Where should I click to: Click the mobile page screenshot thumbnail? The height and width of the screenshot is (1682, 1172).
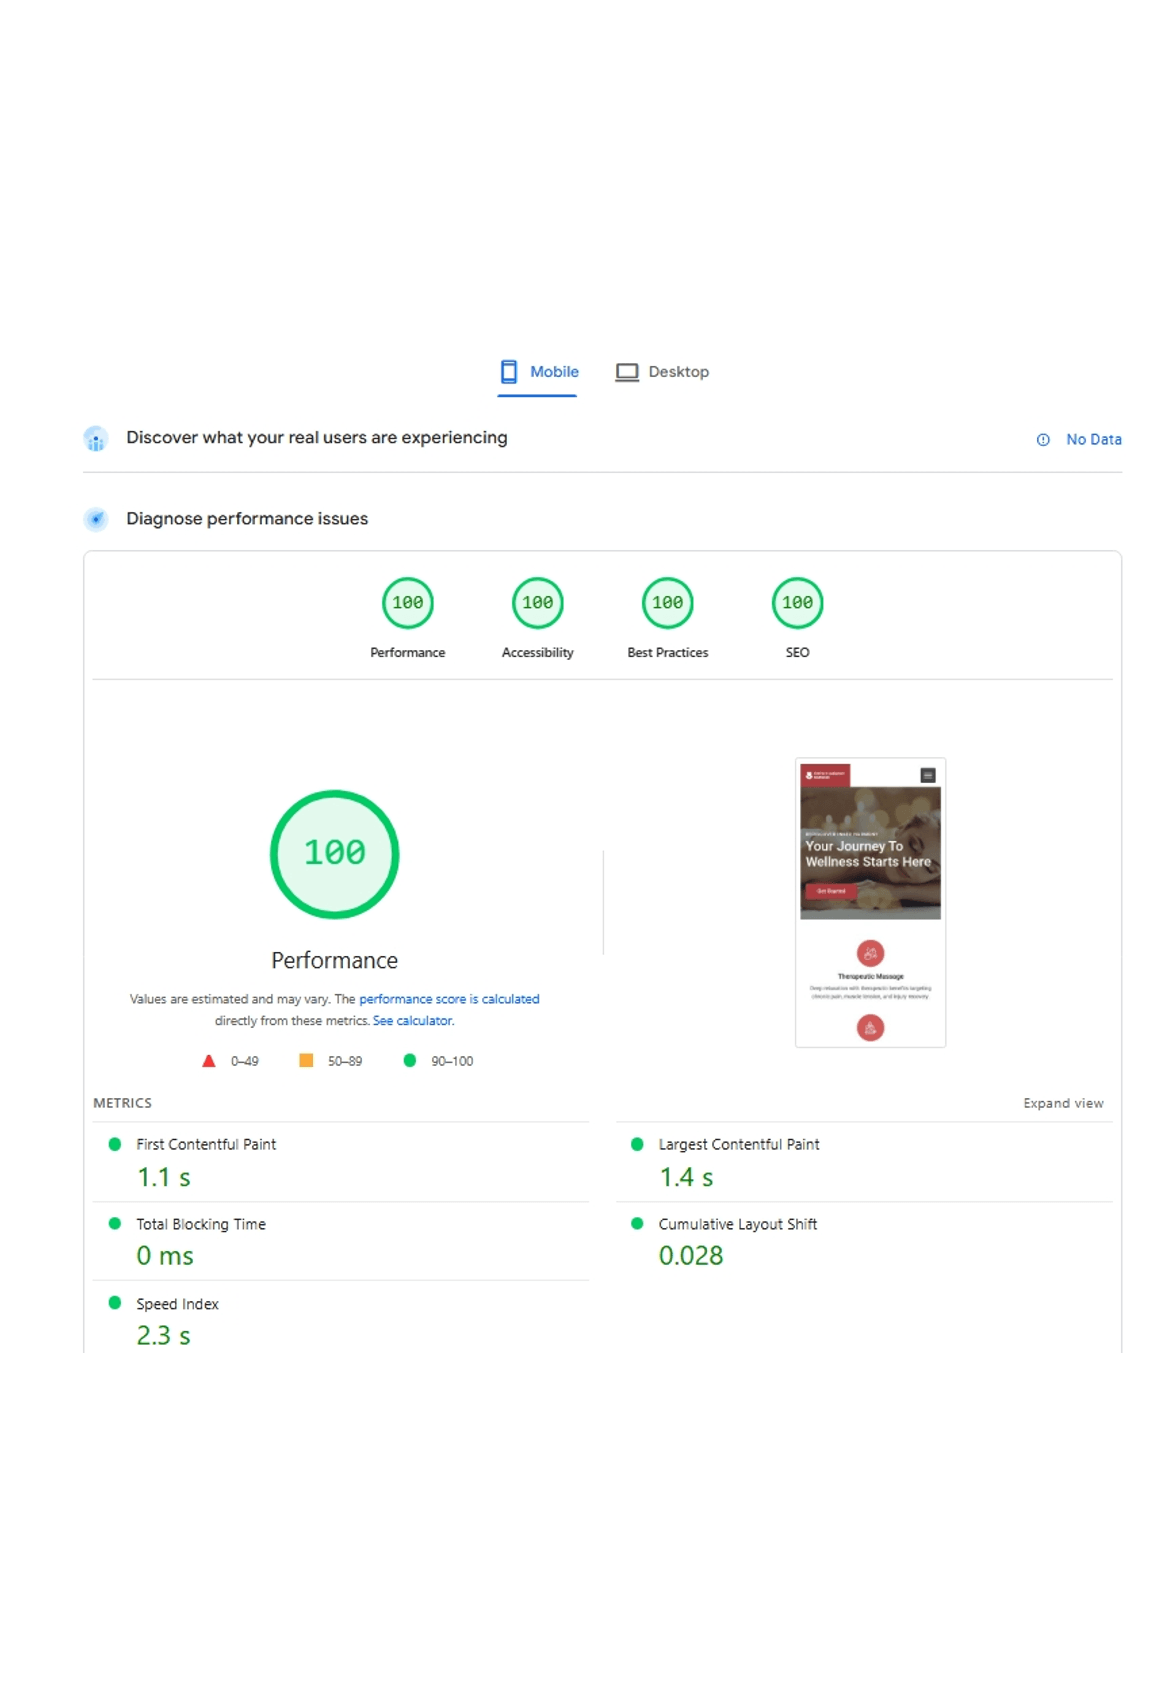coord(870,902)
